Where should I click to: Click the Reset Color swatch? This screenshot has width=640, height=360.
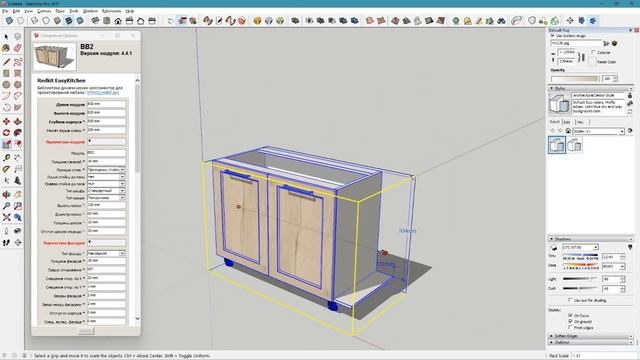[592, 62]
